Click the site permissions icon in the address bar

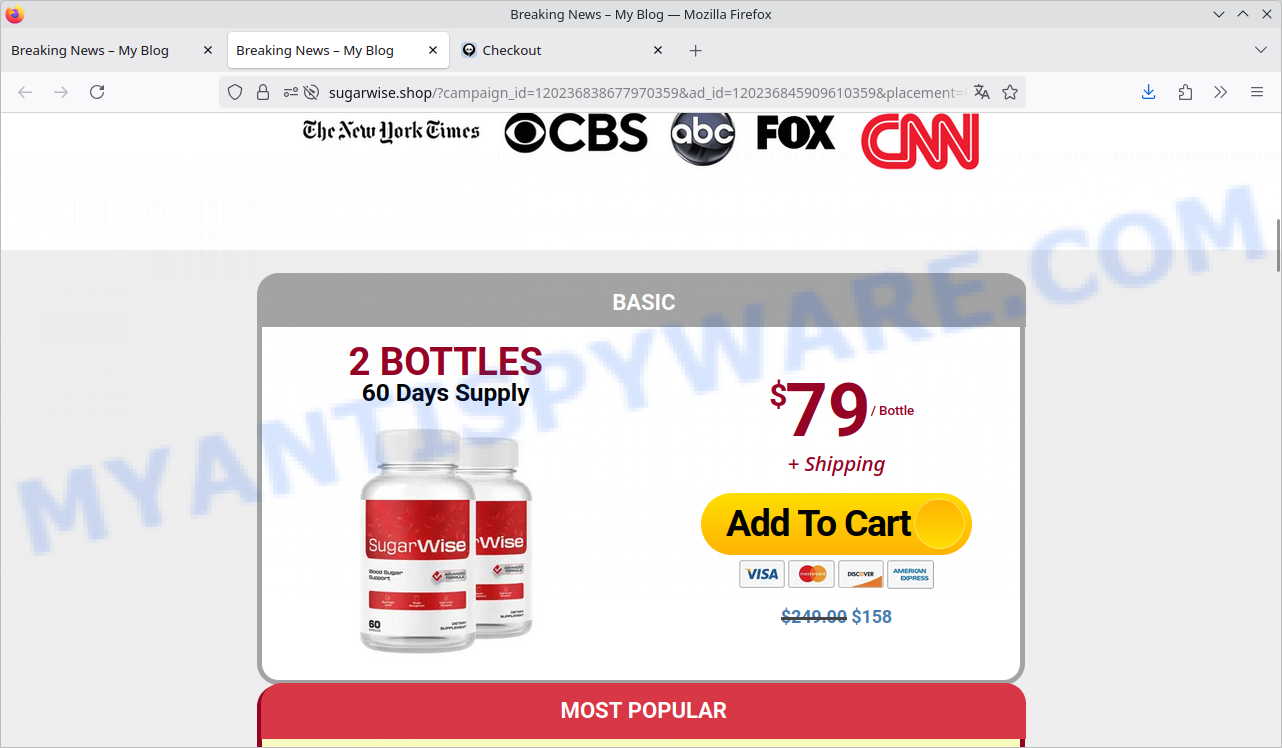tap(290, 92)
